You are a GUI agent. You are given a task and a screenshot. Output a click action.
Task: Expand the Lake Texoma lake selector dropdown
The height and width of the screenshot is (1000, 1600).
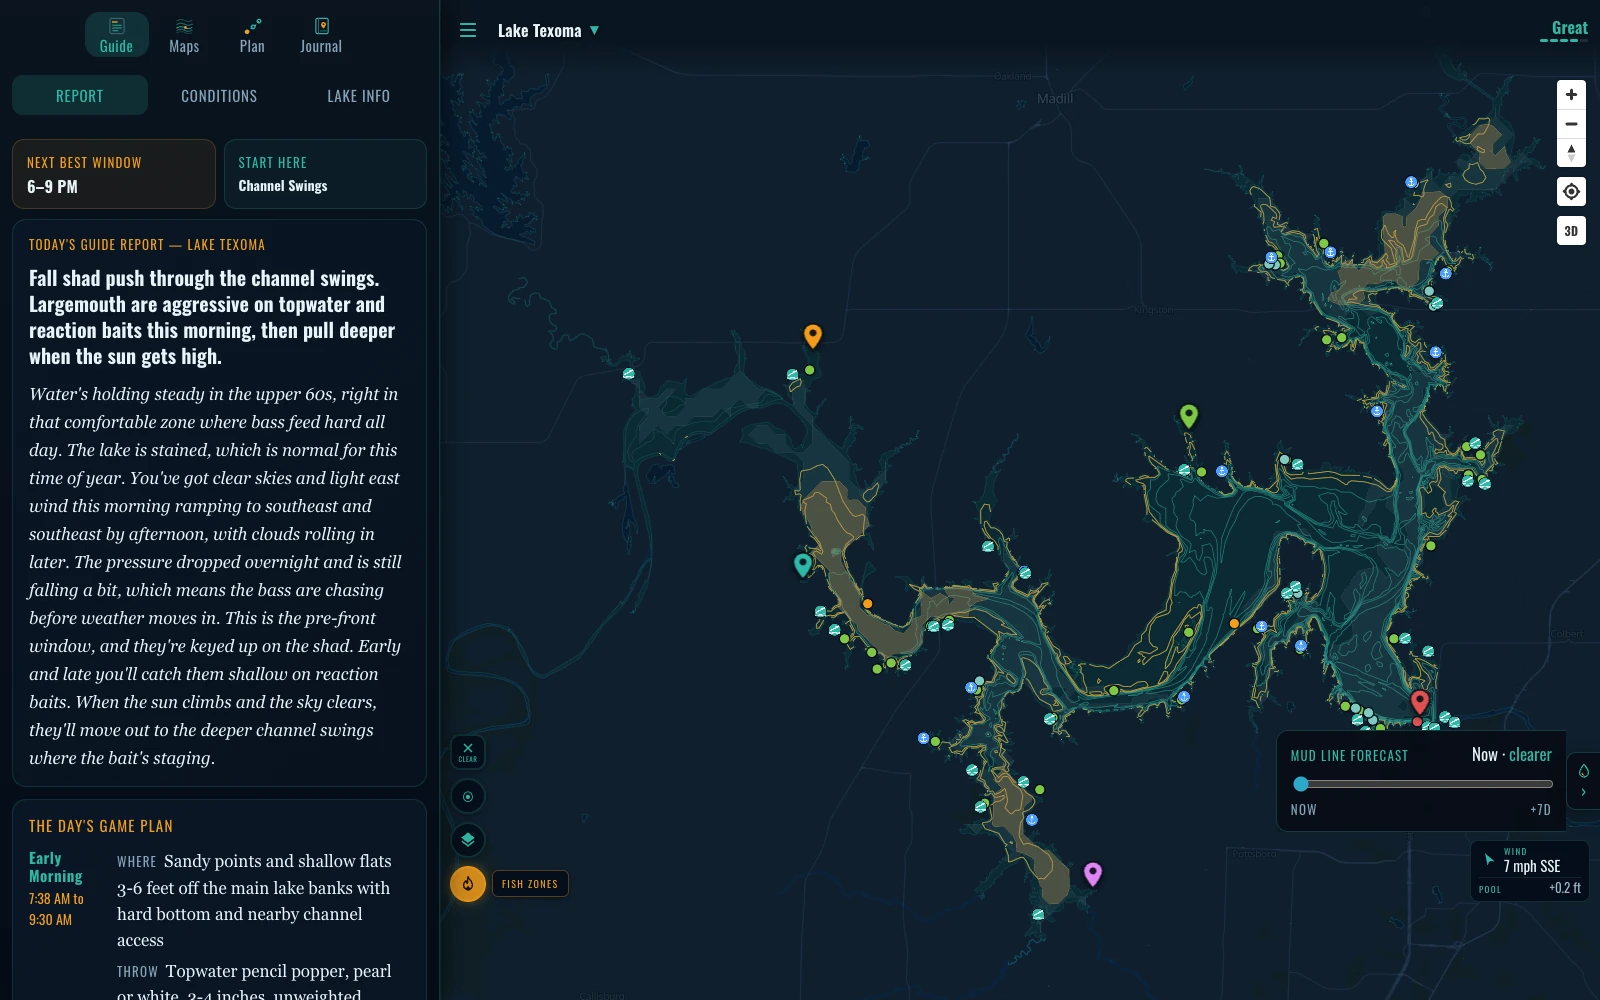click(548, 31)
